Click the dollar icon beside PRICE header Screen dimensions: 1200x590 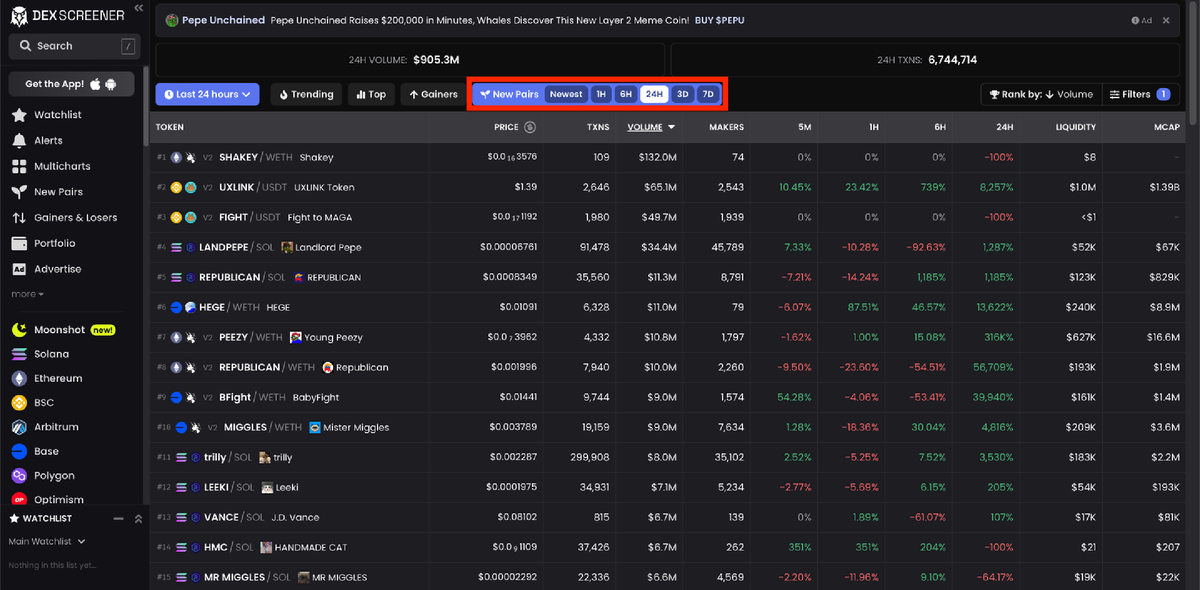tap(530, 127)
